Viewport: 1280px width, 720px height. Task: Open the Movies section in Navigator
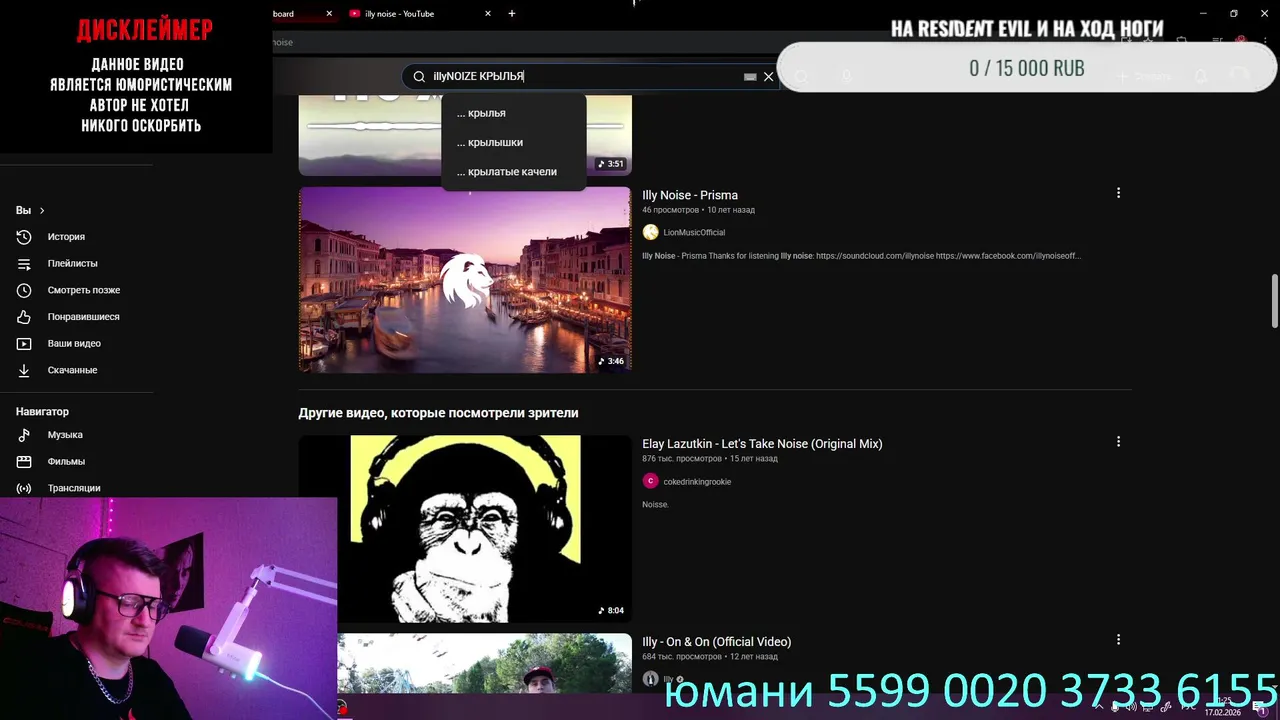coord(66,462)
